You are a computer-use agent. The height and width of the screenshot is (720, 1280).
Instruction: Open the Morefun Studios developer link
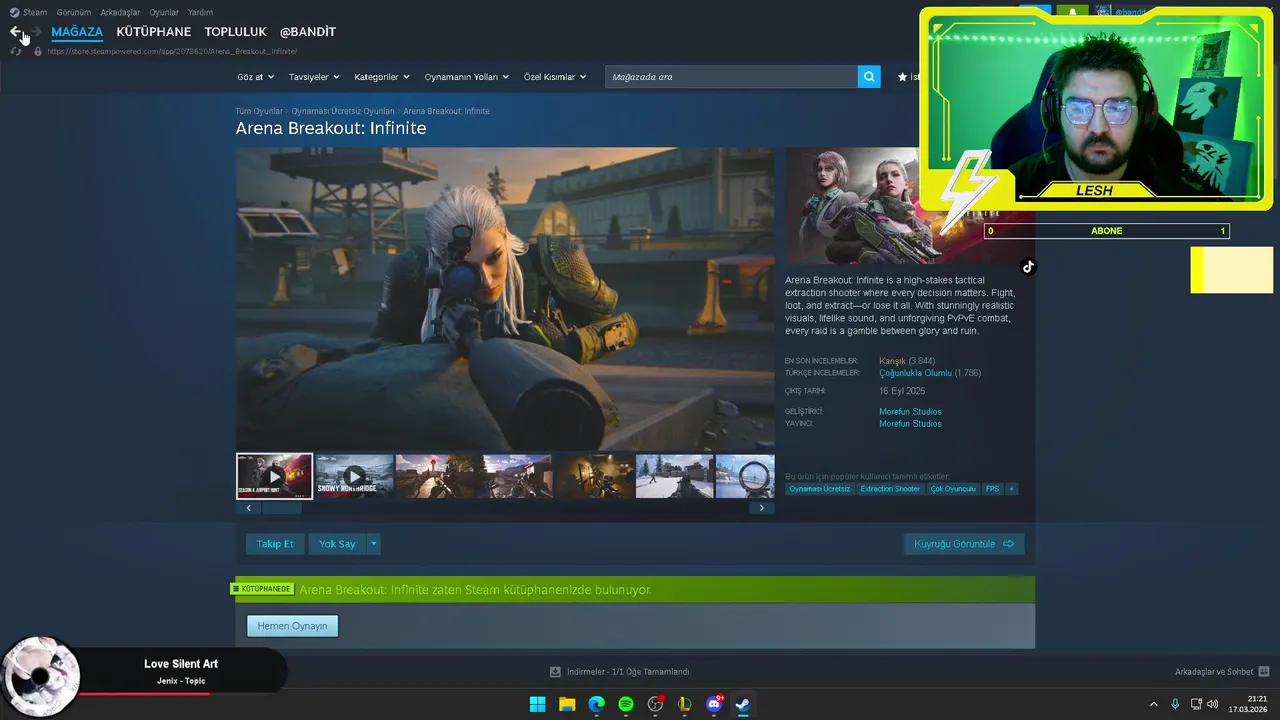point(910,412)
